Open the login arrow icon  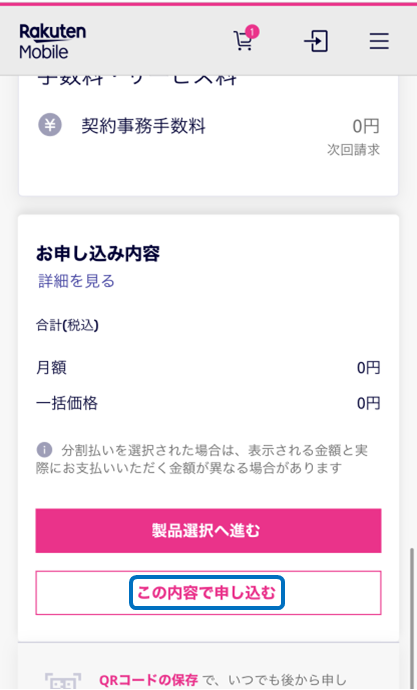click(x=316, y=41)
